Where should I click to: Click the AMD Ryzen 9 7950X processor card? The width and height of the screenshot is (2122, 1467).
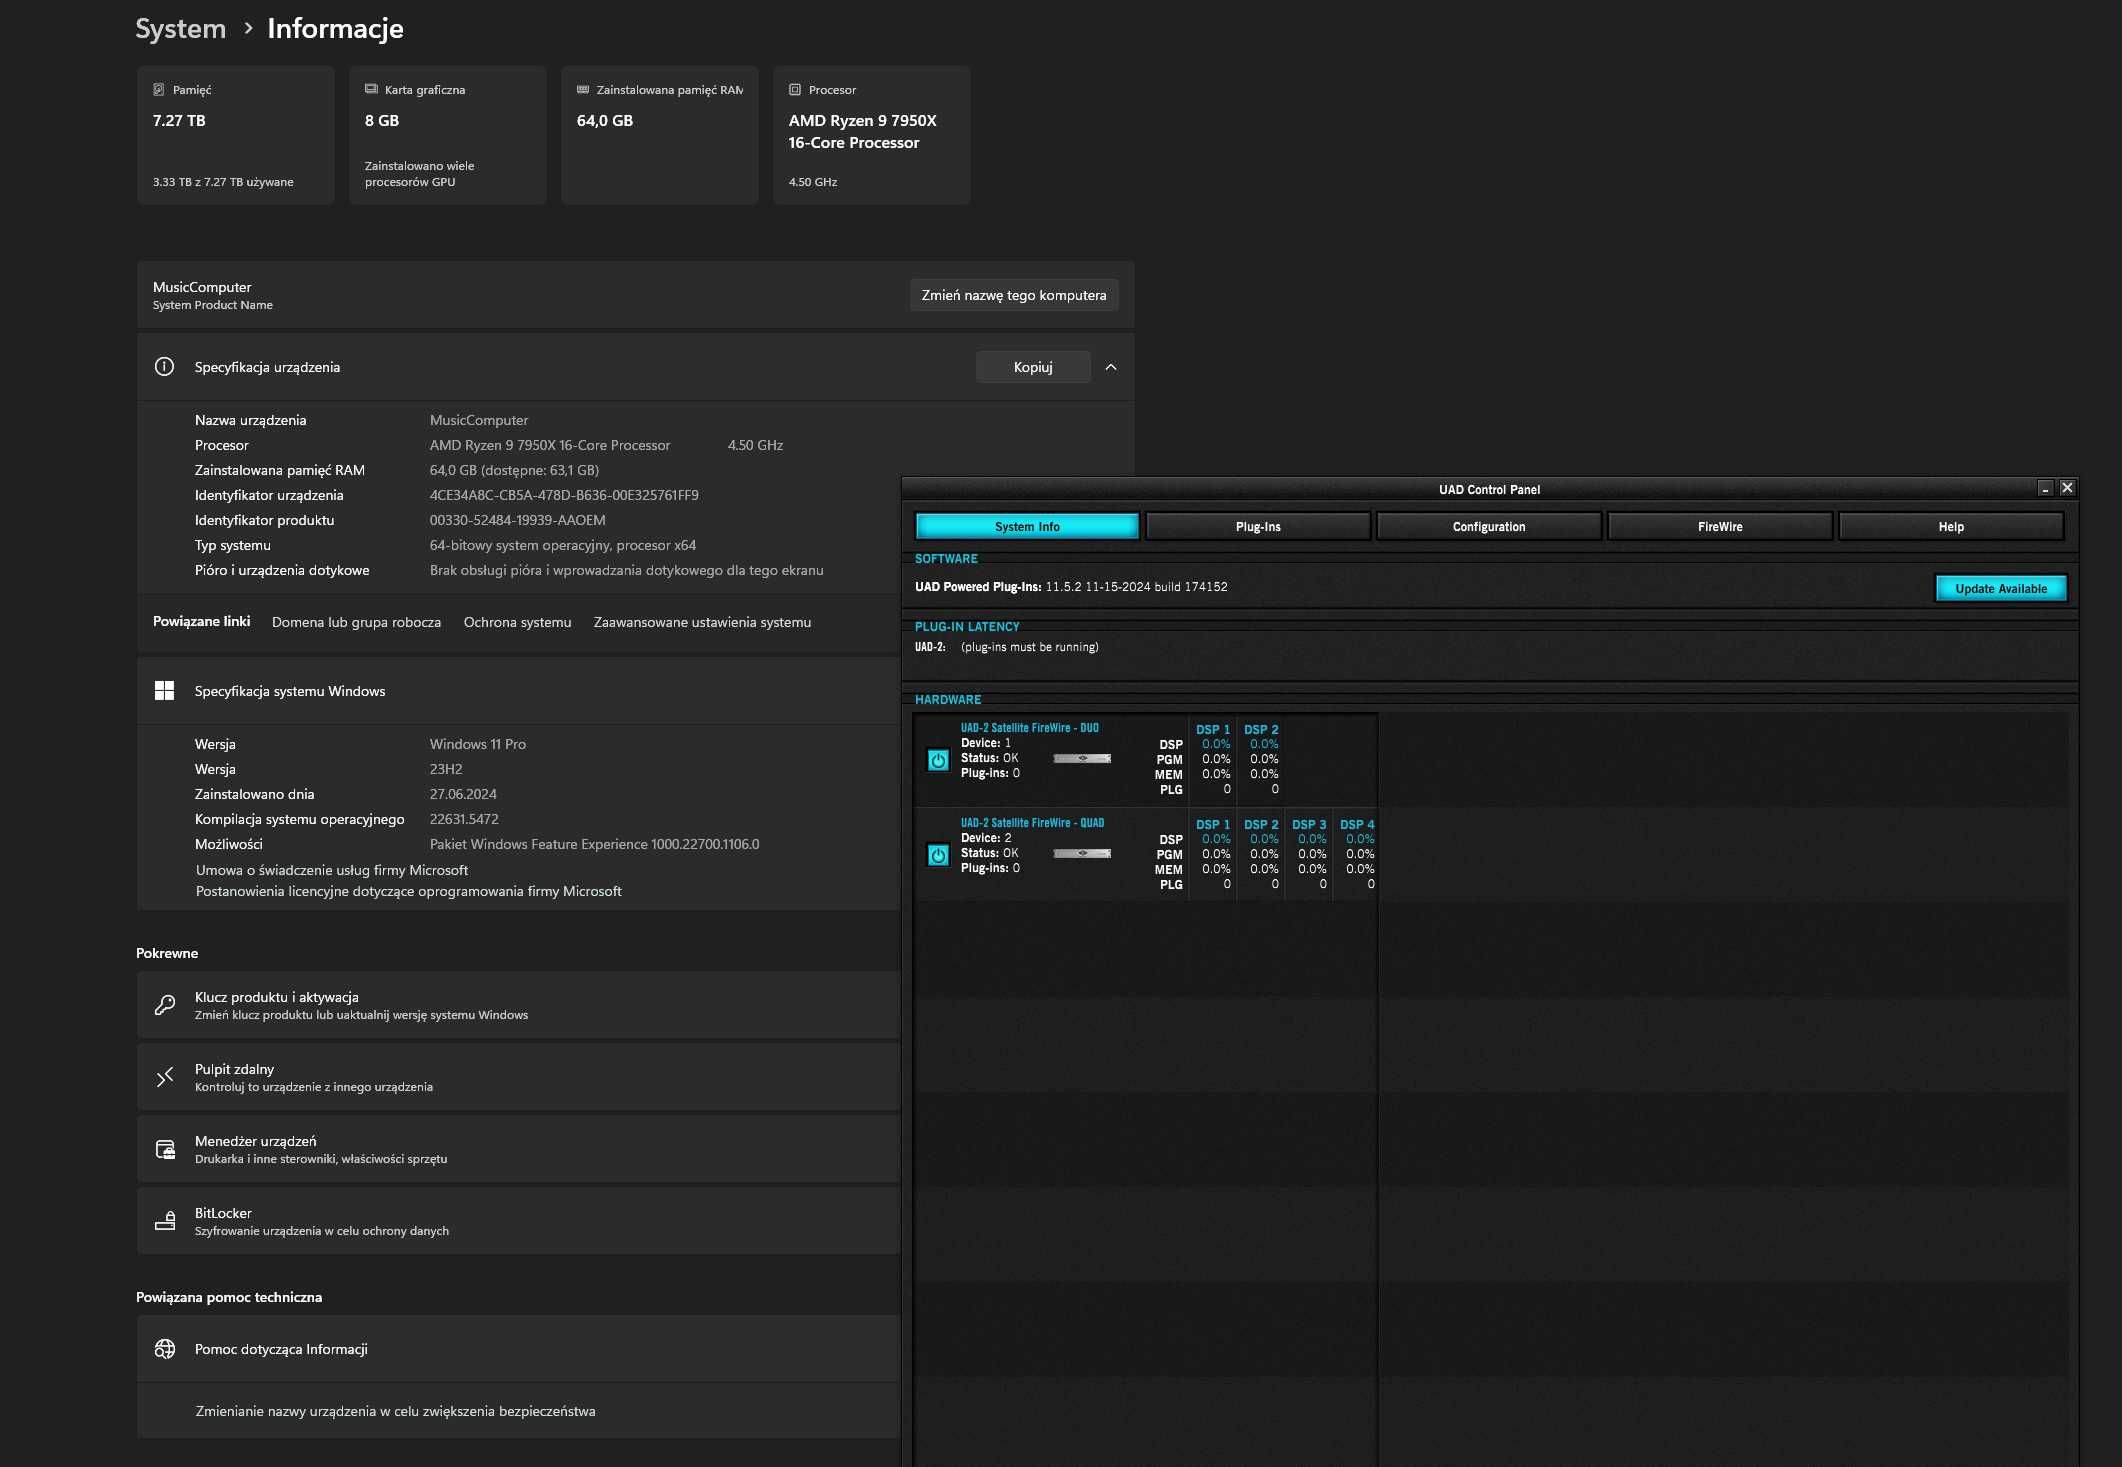pos(872,135)
